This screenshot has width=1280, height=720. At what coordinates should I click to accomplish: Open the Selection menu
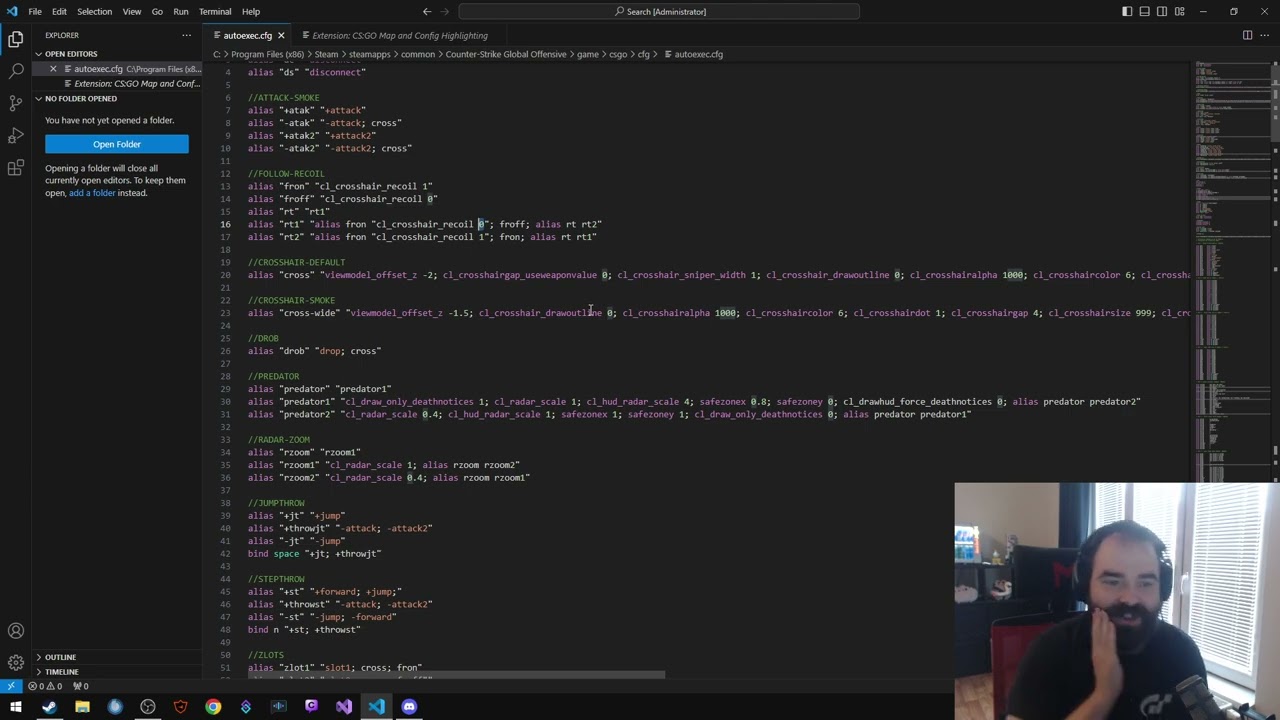pos(94,12)
